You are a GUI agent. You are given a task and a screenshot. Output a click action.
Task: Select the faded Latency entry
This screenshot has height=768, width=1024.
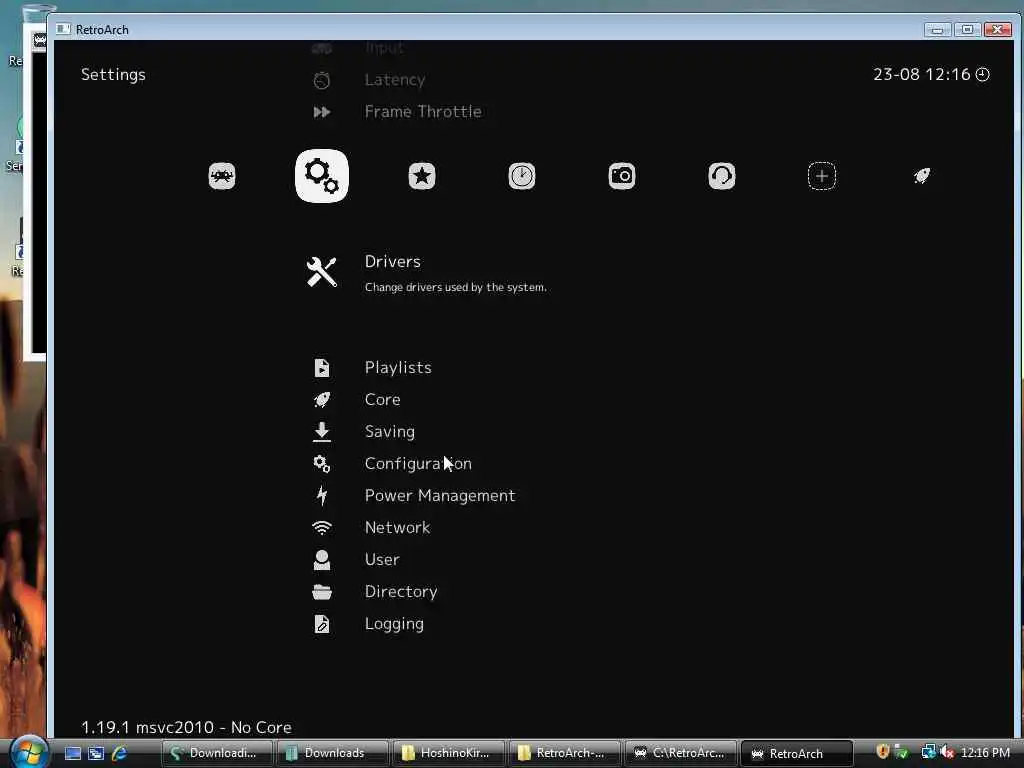point(395,80)
